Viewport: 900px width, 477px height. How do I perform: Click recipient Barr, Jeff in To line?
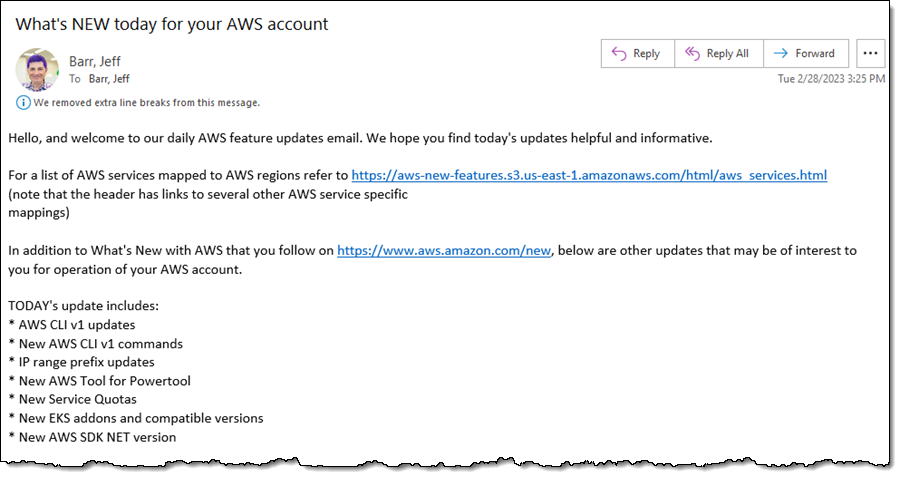[x=109, y=79]
